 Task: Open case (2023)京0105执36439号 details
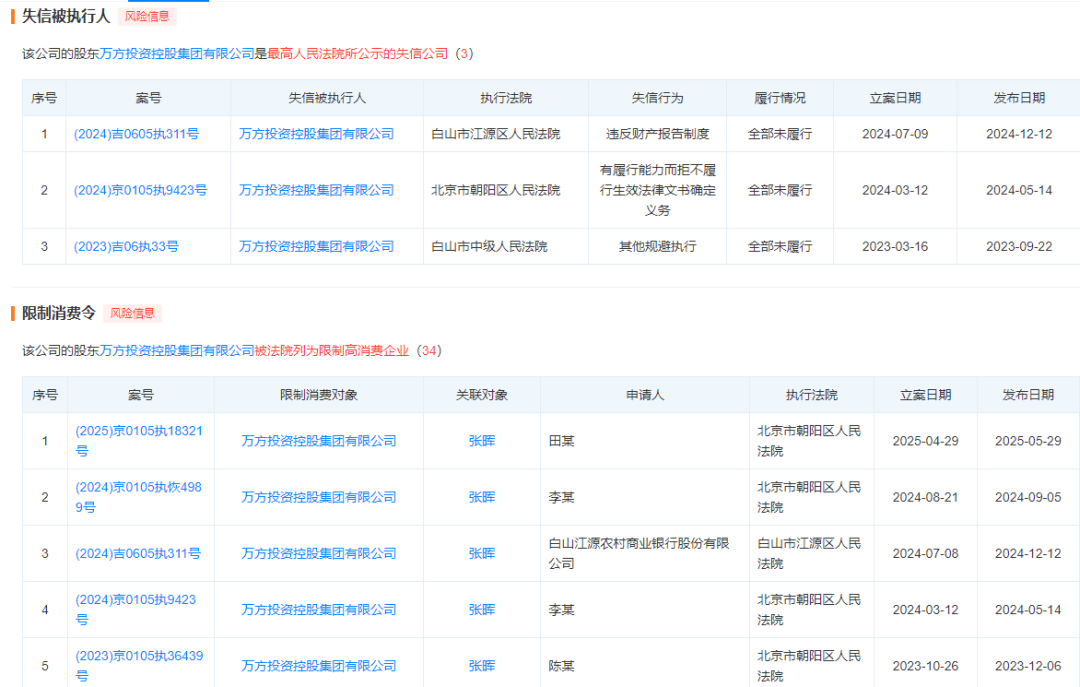tap(139, 661)
